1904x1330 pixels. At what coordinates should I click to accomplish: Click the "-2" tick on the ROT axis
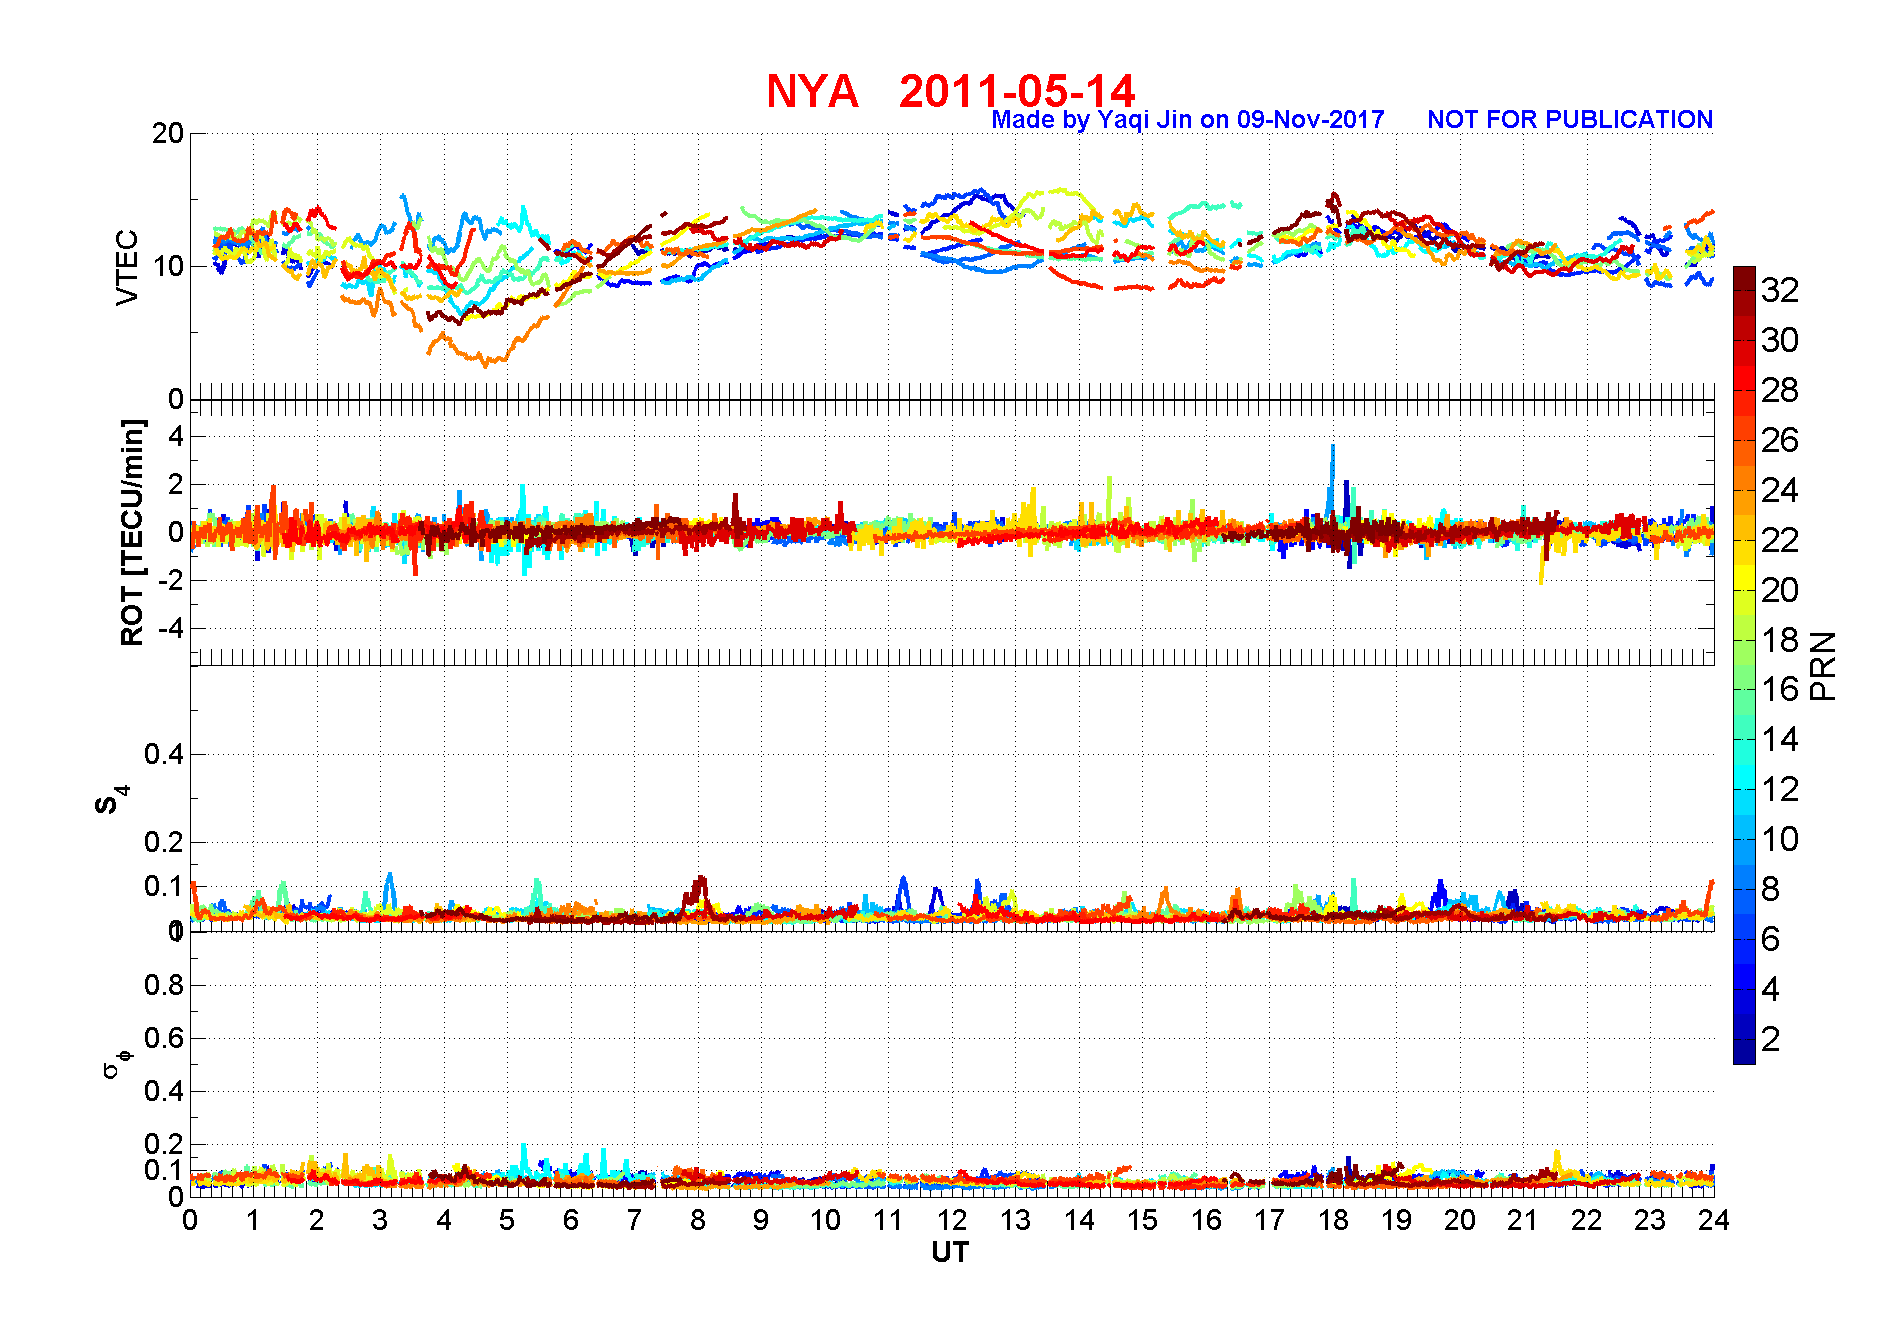(x=172, y=581)
